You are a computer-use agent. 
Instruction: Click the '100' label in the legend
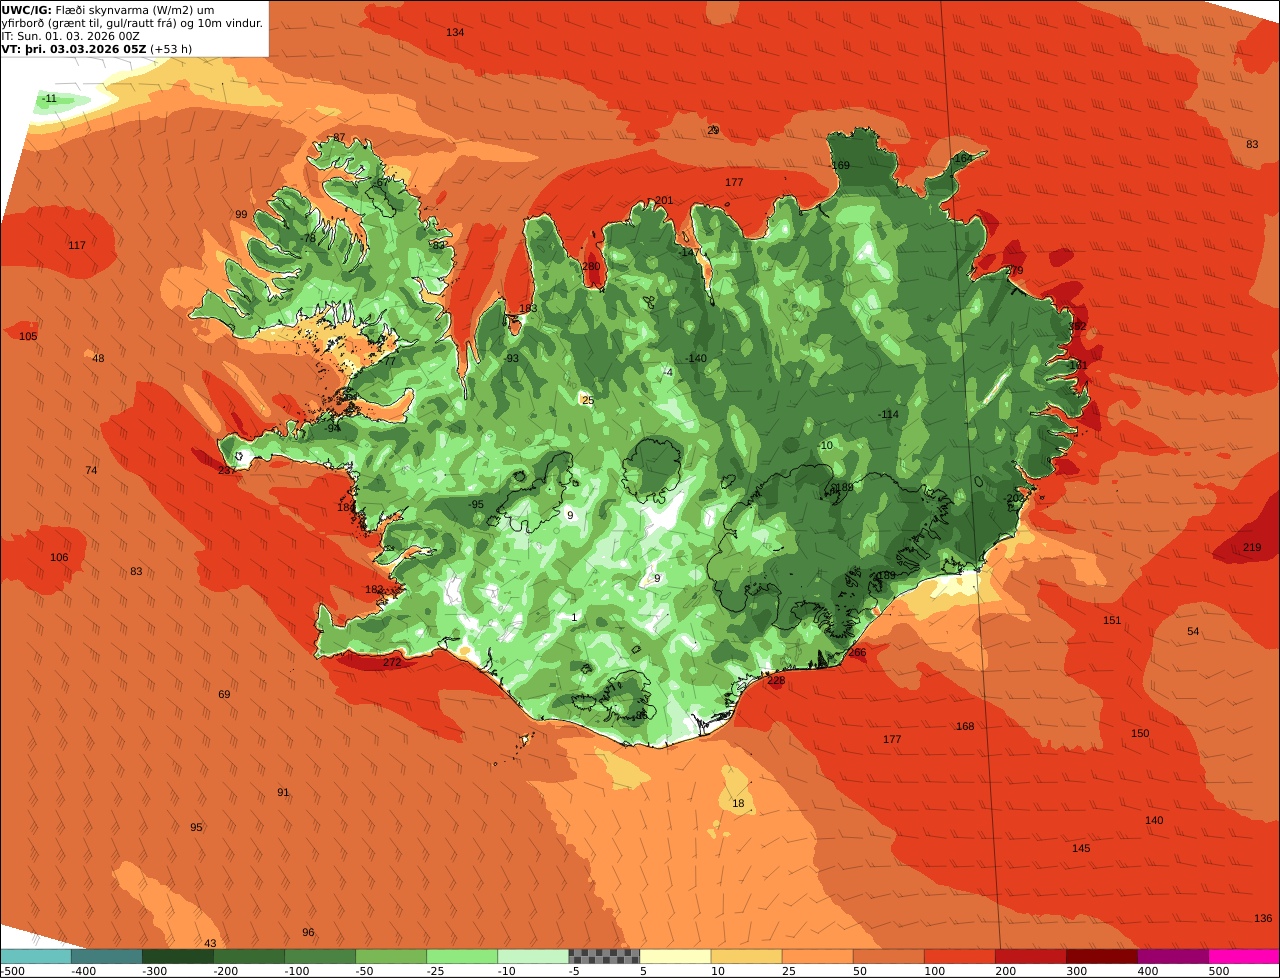point(935,971)
